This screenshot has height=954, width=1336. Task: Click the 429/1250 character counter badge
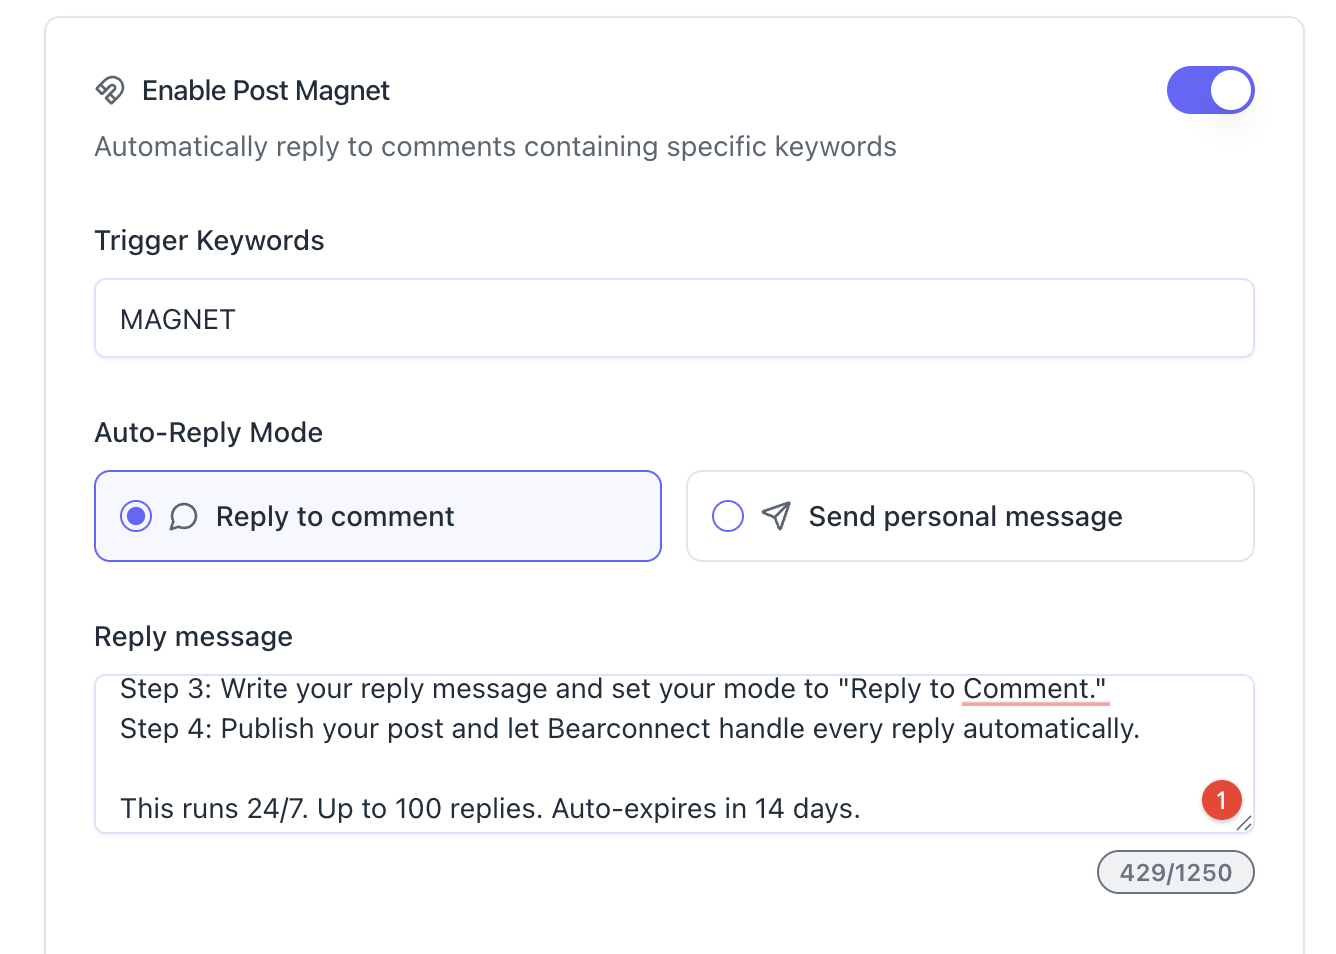(x=1175, y=873)
